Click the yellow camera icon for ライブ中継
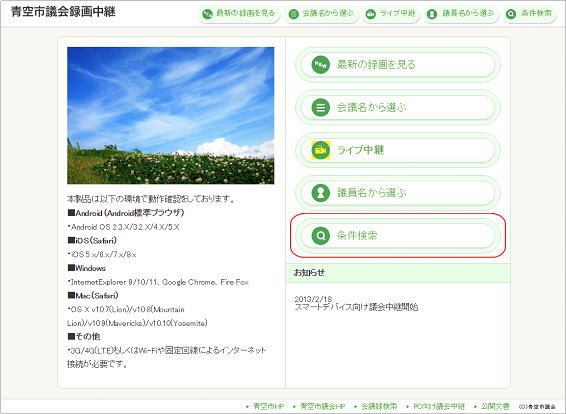This screenshot has height=414, width=566. (321, 150)
